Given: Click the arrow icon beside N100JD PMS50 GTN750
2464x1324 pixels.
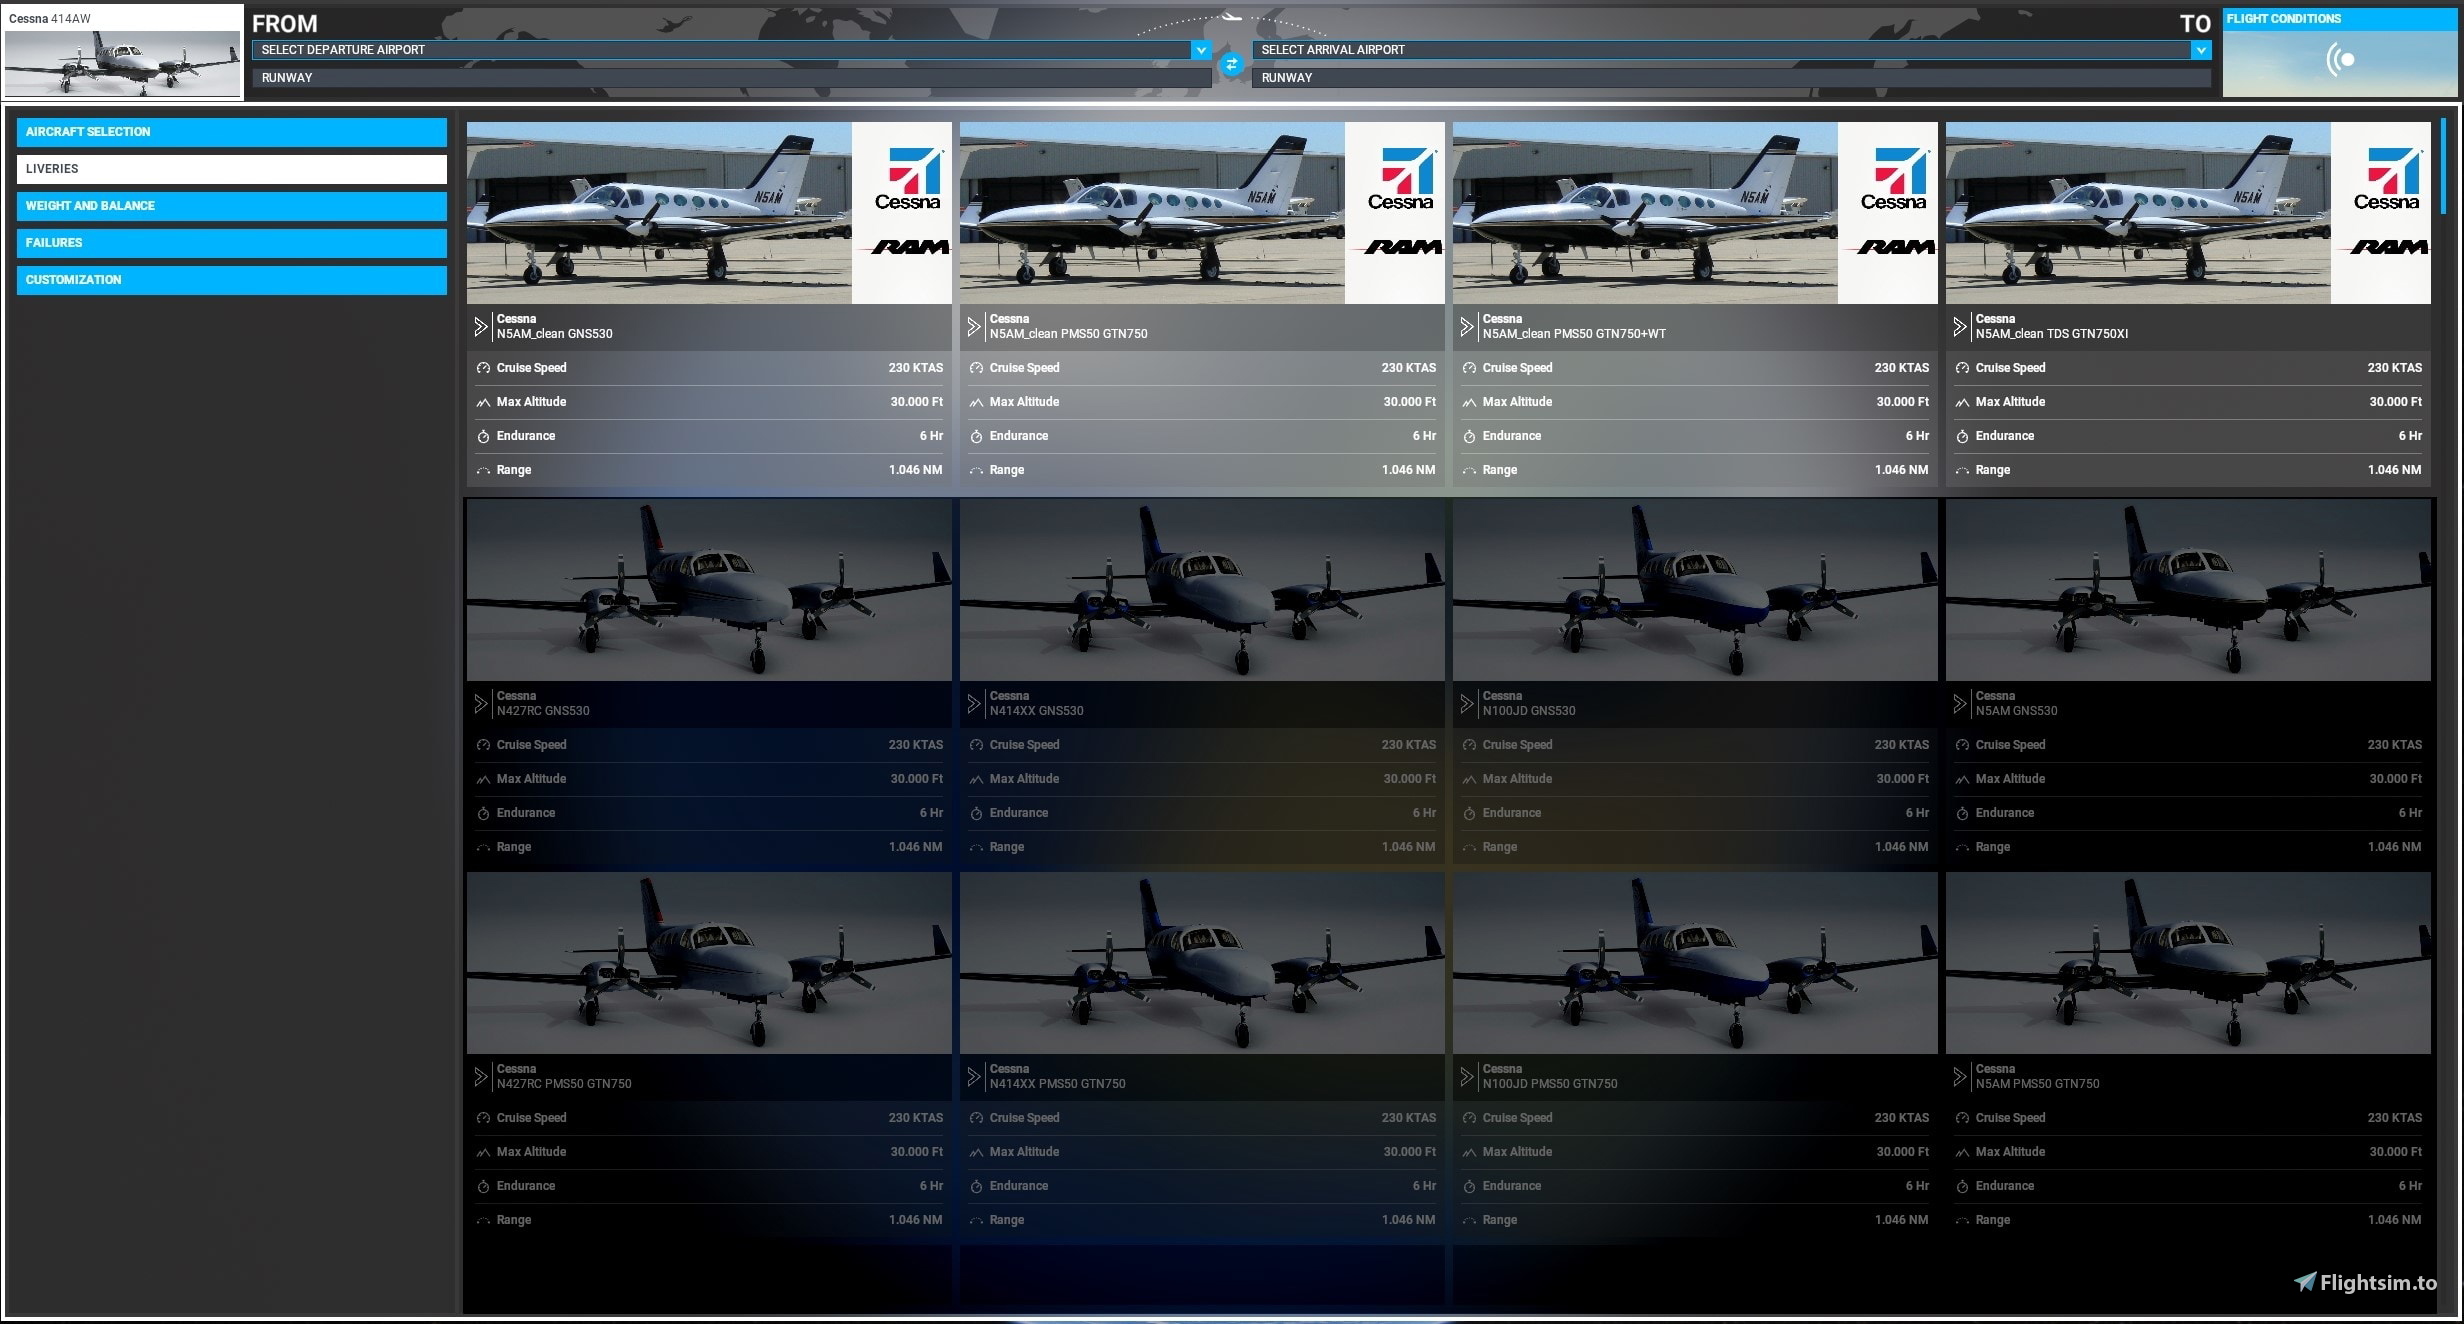Looking at the screenshot, I should click(1467, 1077).
